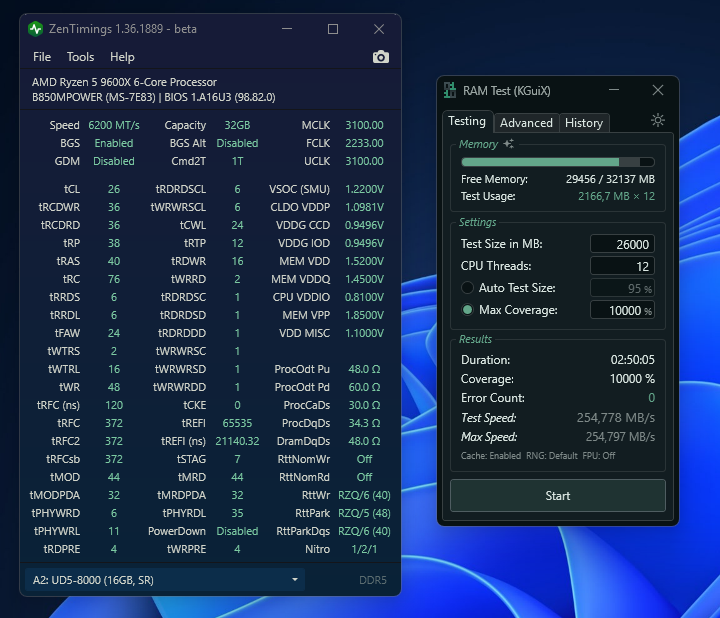This screenshot has height=618, width=720.
Task: Switch to the Advanced tab
Action: (x=526, y=123)
